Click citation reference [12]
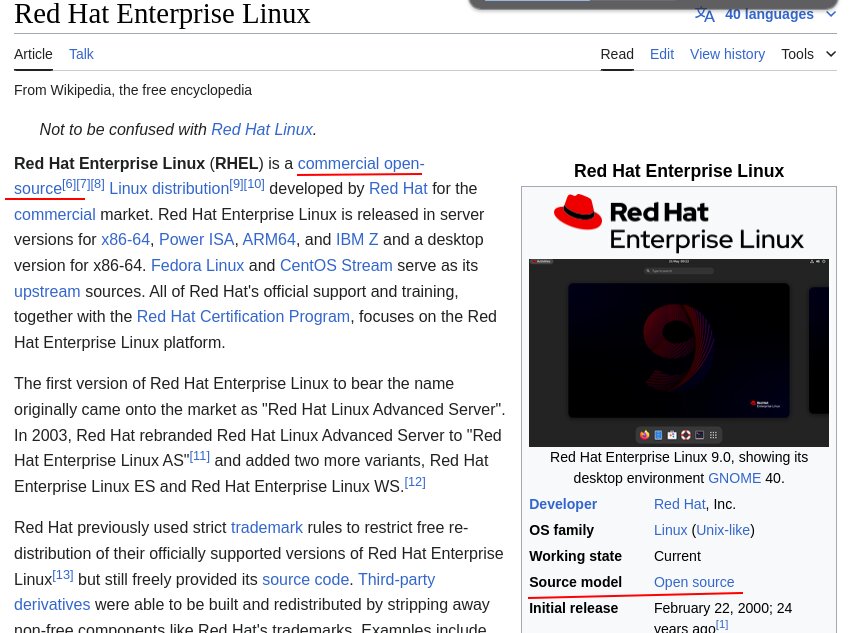The height and width of the screenshot is (633, 865). coord(415,482)
